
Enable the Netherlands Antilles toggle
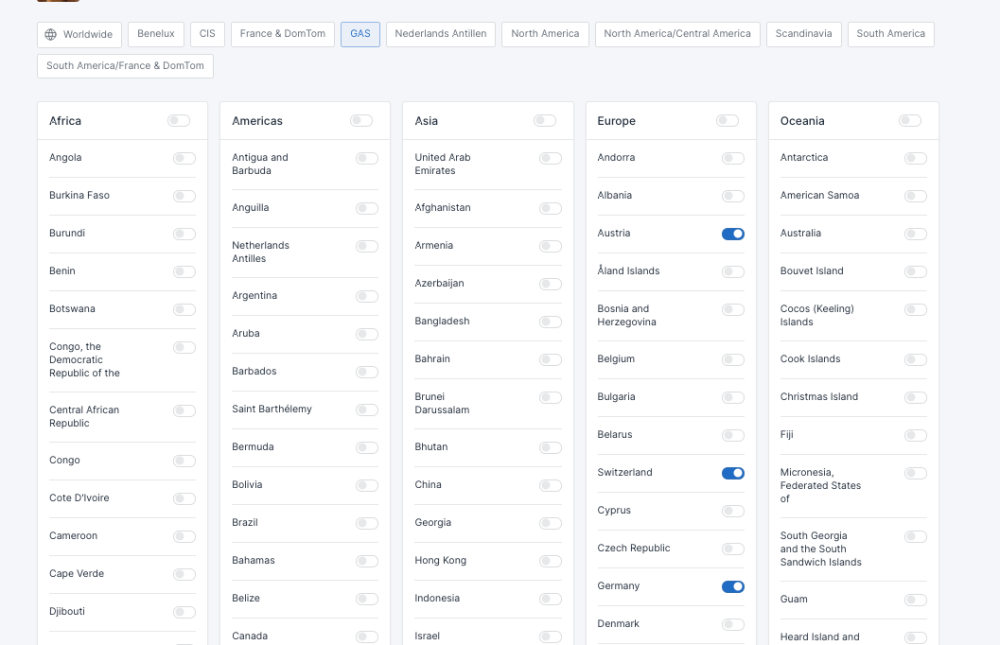point(367,246)
